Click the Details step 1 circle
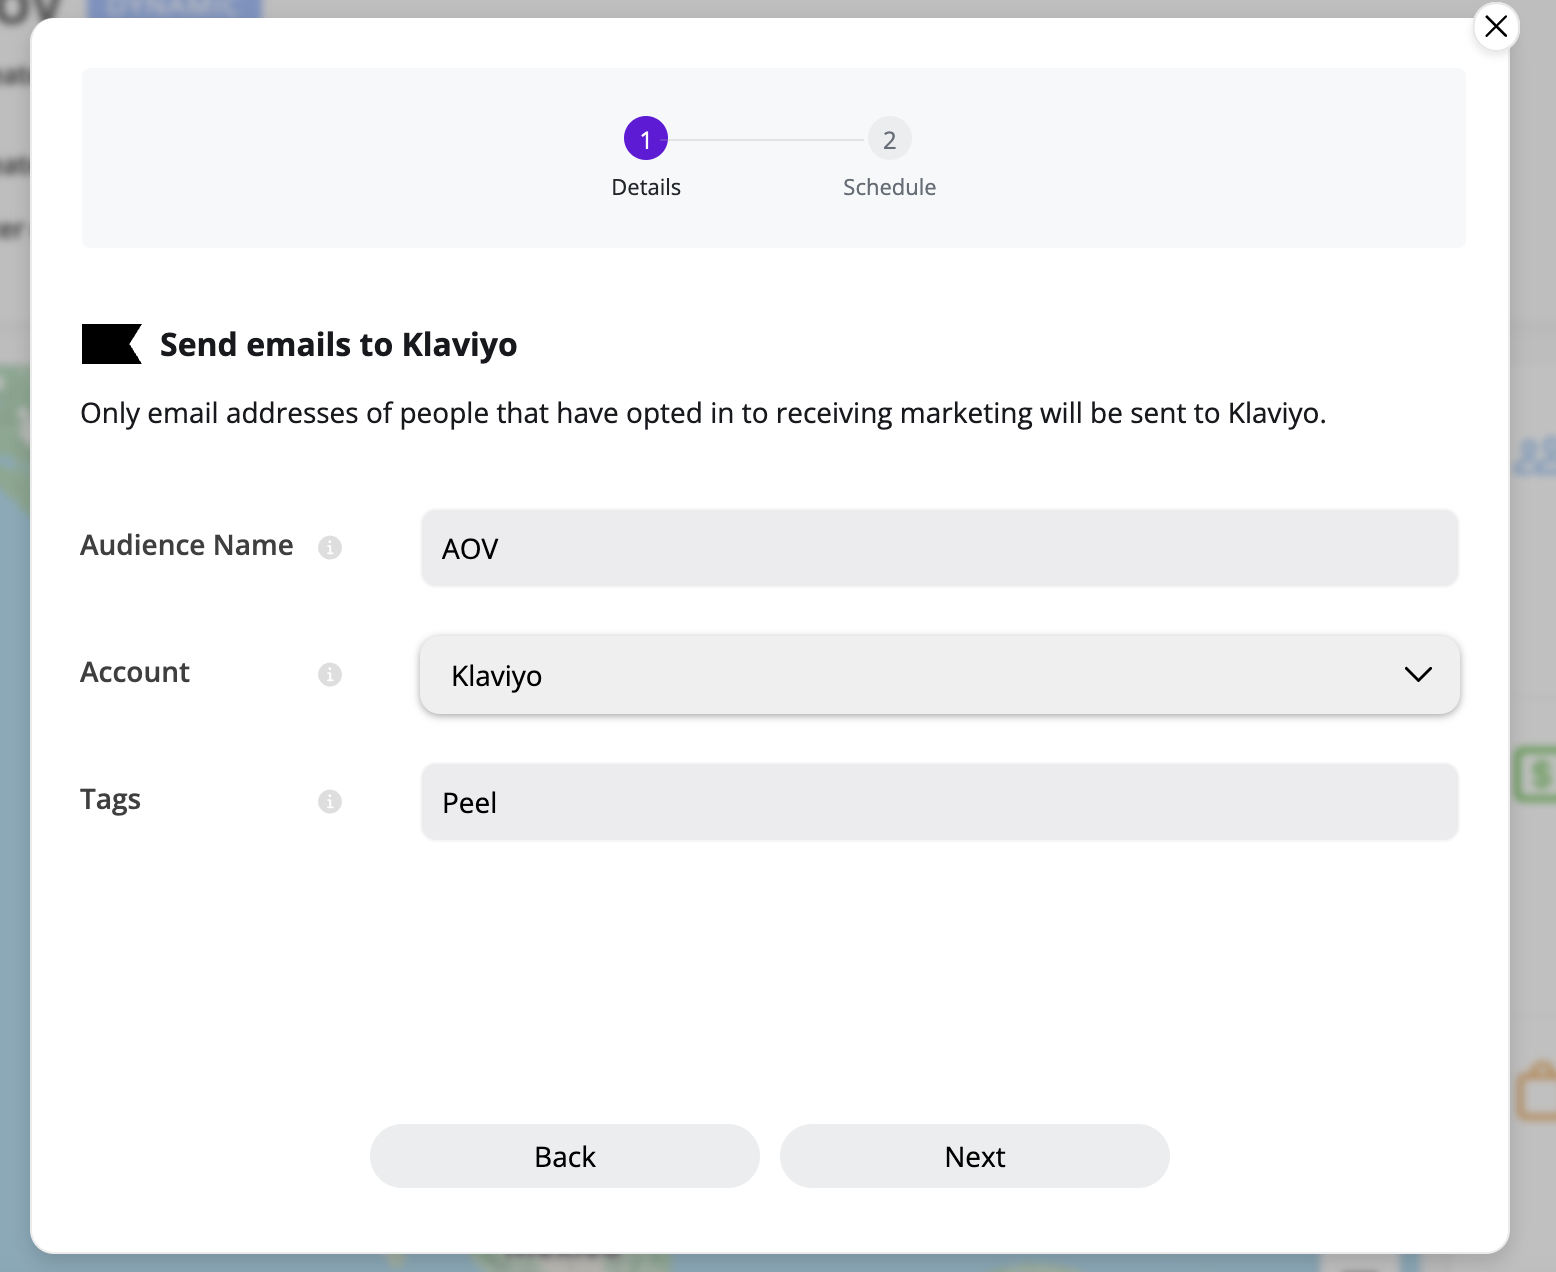The image size is (1556, 1272). 646,139
